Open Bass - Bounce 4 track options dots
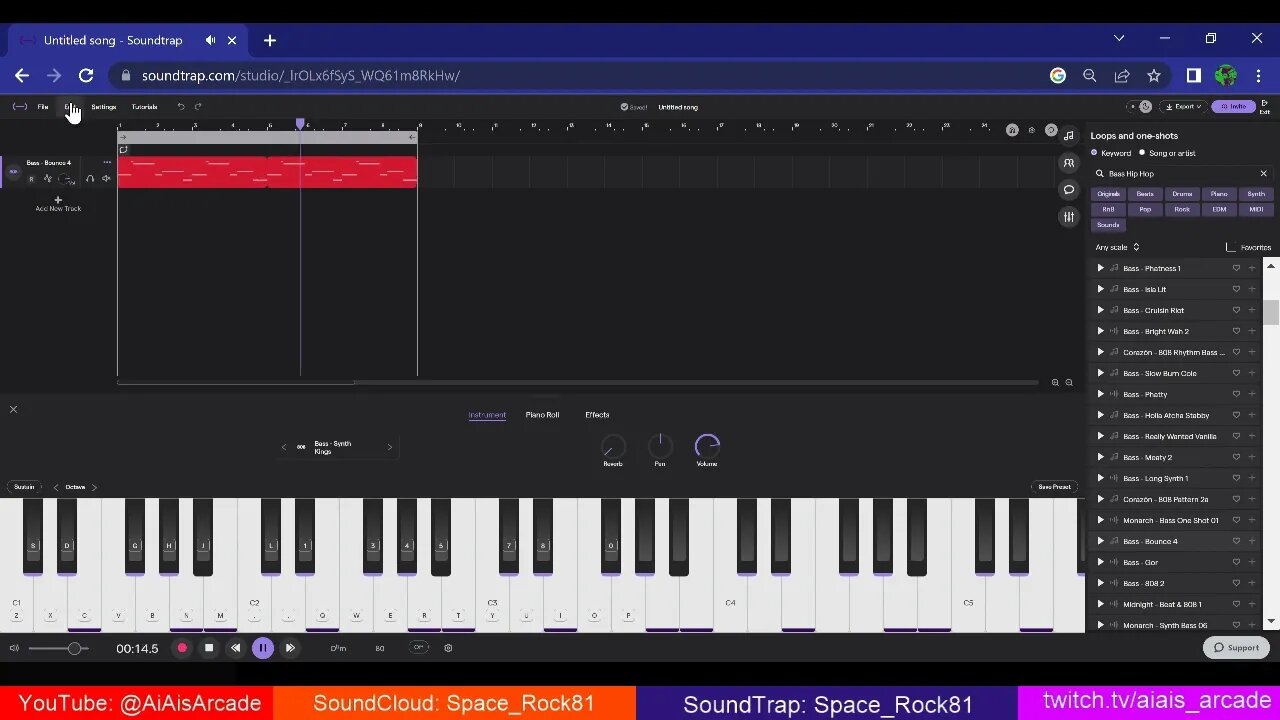 [107, 162]
